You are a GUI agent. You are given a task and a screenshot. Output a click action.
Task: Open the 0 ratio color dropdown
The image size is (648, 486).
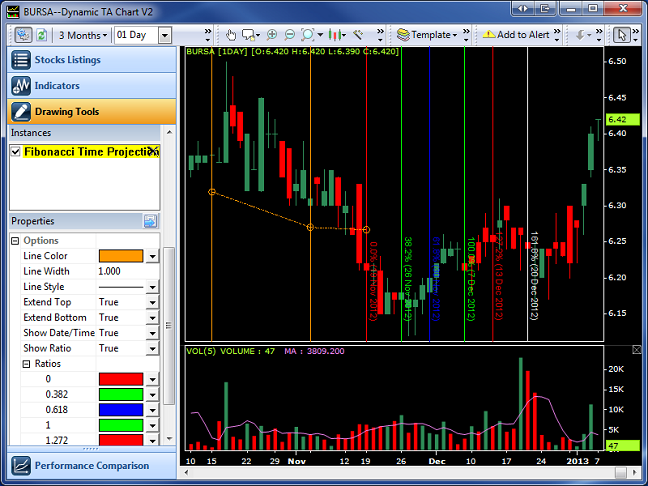tap(152, 379)
